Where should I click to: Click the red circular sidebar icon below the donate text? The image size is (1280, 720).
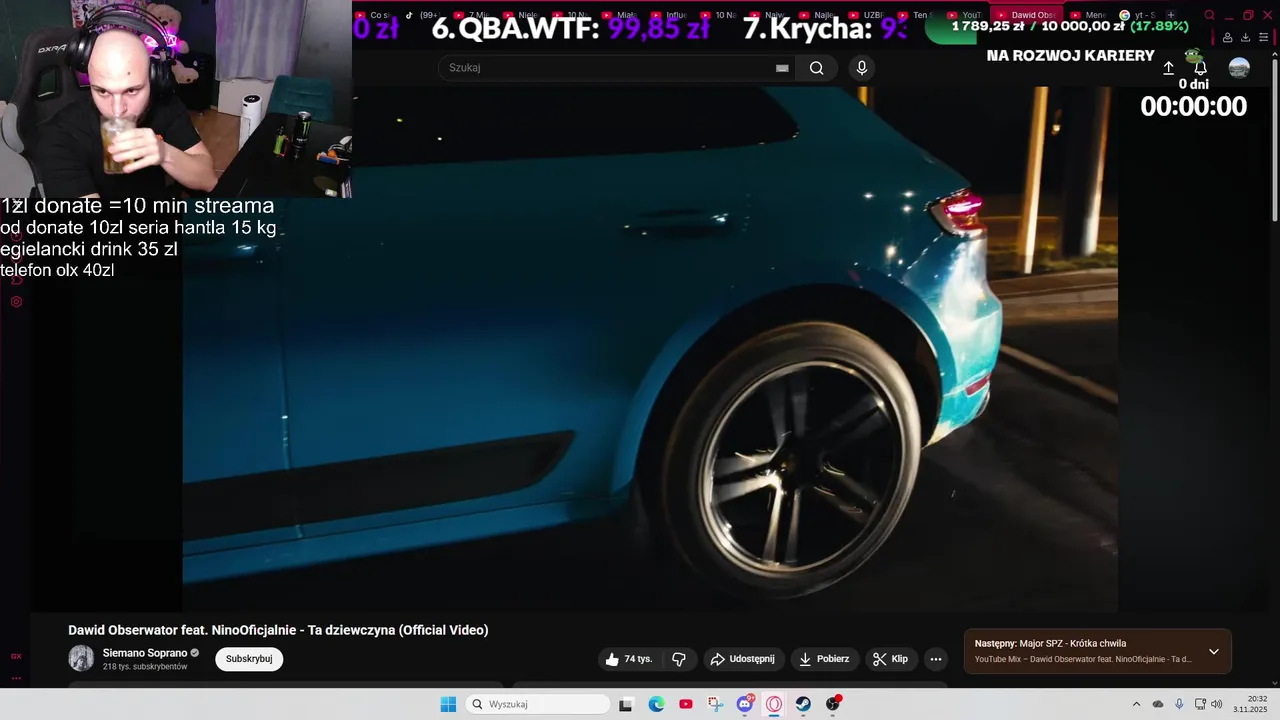(x=16, y=301)
